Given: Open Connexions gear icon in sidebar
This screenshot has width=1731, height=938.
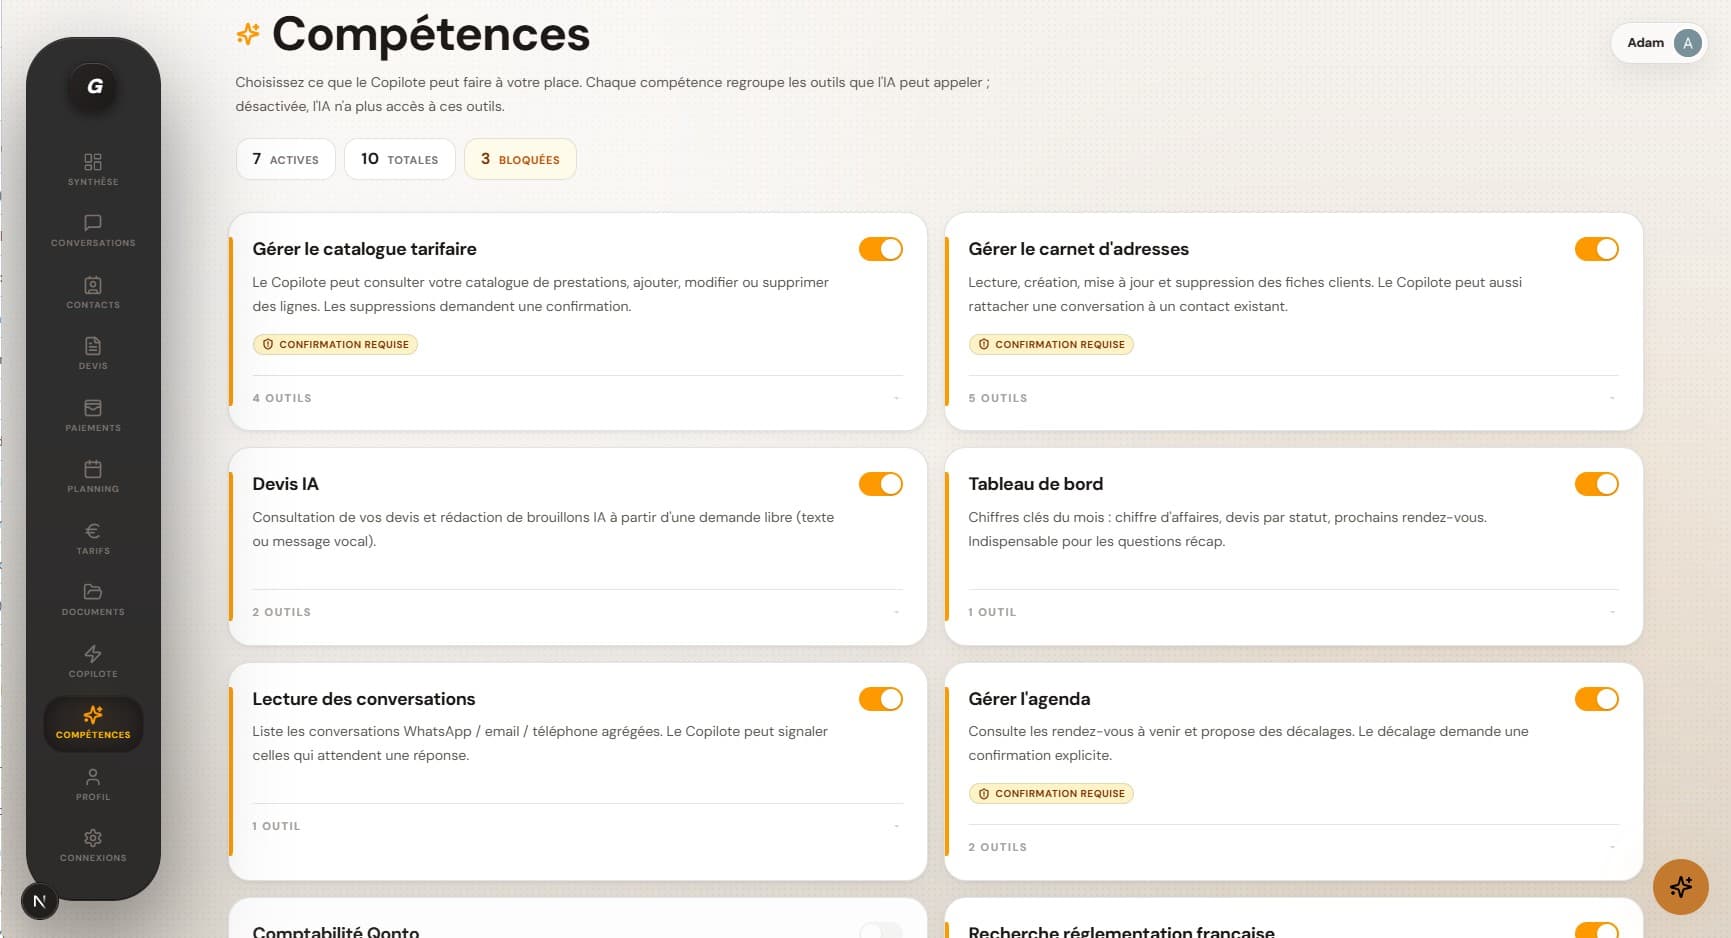Looking at the screenshot, I should click(x=93, y=838).
